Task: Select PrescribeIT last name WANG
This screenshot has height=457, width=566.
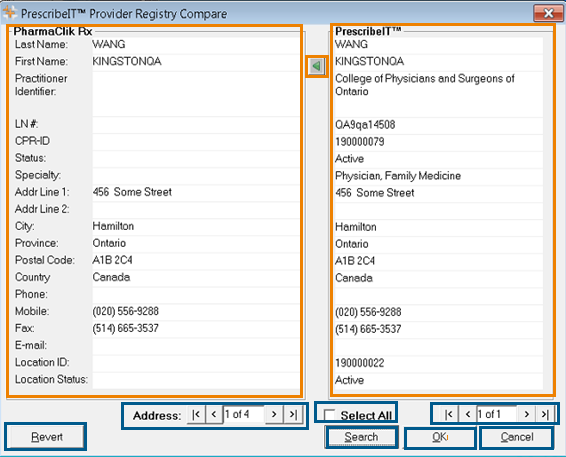Action: [x=439, y=45]
